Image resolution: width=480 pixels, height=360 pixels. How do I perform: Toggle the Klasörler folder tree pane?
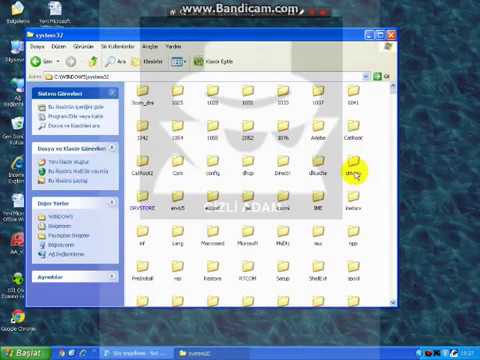[x=147, y=61]
